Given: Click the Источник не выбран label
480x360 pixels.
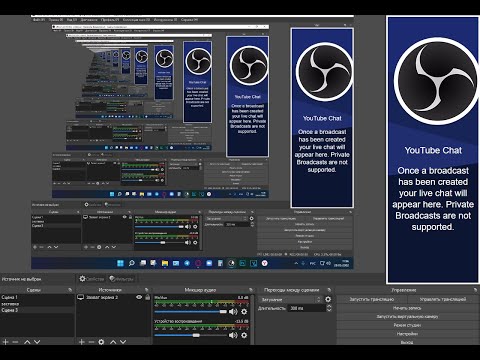Looking at the screenshot, I should (x=22, y=279).
